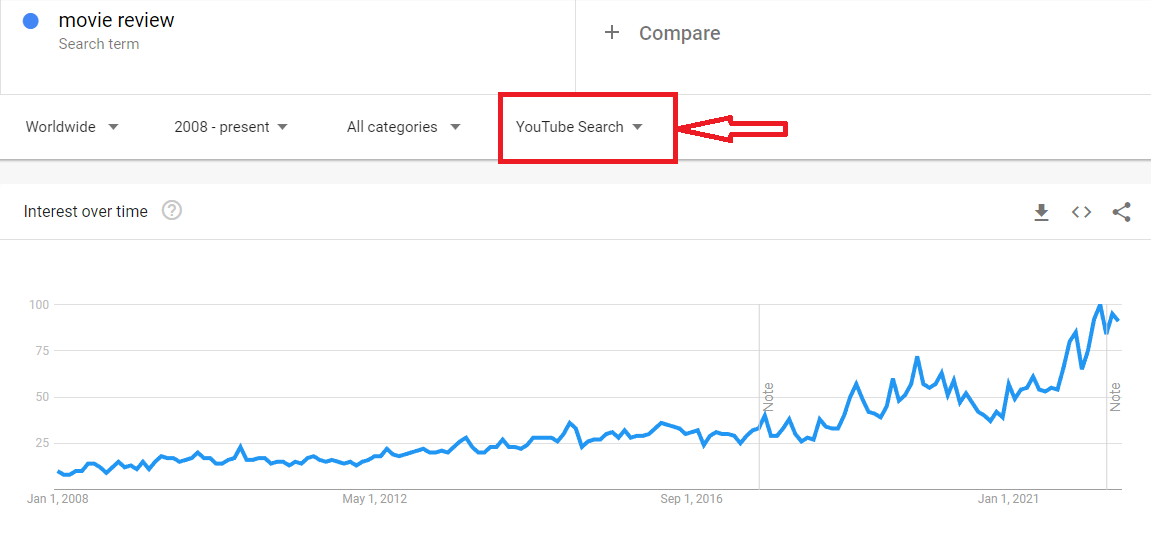This screenshot has width=1151, height=537.
Task: Click the Jan 1, 2021 axis label
Action: (1008, 499)
